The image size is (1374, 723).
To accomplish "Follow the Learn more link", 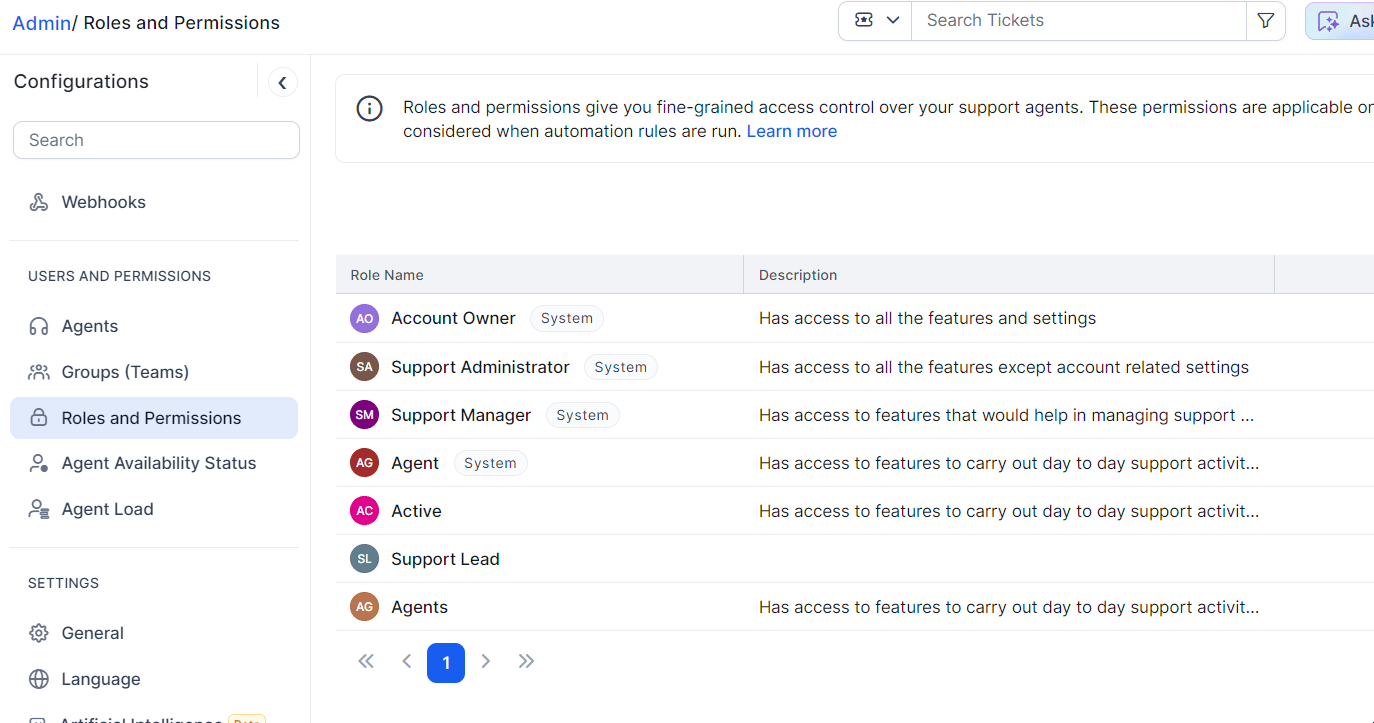I will [x=792, y=131].
